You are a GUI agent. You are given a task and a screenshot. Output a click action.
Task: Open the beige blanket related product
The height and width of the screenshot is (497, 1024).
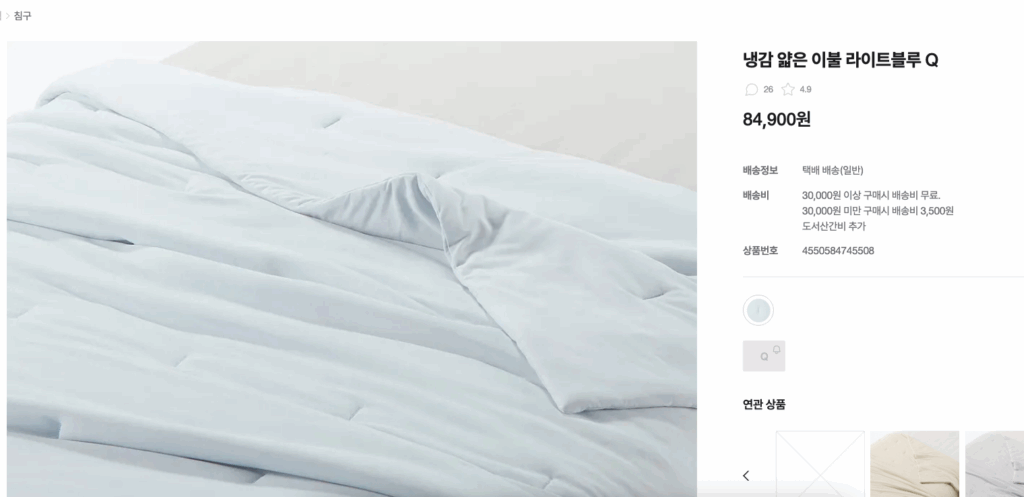(914, 464)
